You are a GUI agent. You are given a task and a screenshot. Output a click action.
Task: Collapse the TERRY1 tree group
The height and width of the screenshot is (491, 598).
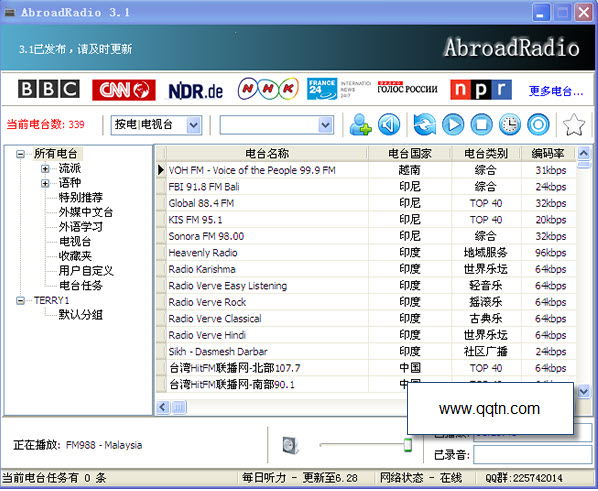click(20, 301)
